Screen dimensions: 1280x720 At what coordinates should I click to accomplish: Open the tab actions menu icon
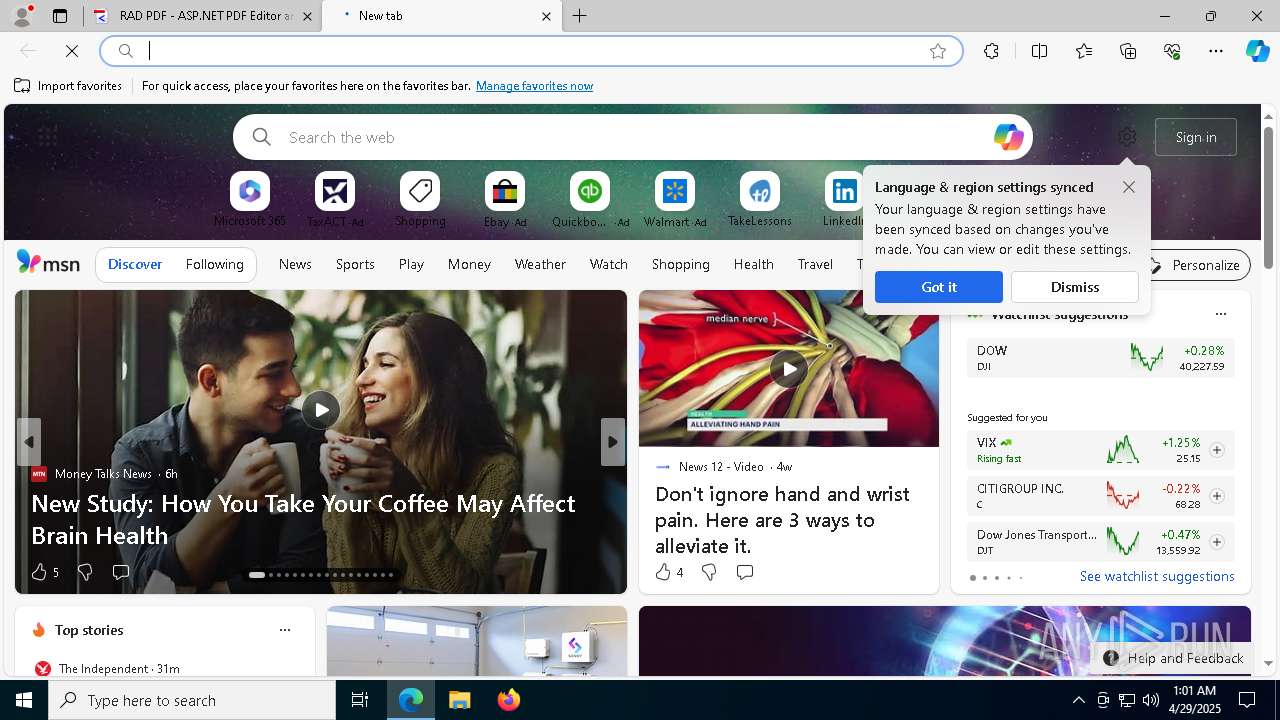pyautogui.click(x=60, y=16)
